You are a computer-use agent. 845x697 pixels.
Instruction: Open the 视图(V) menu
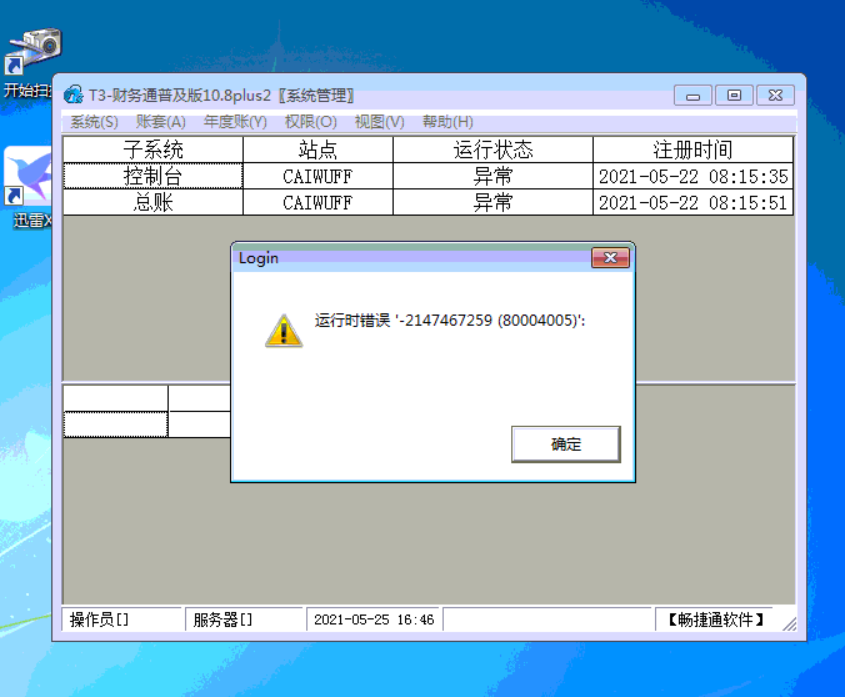tap(379, 122)
